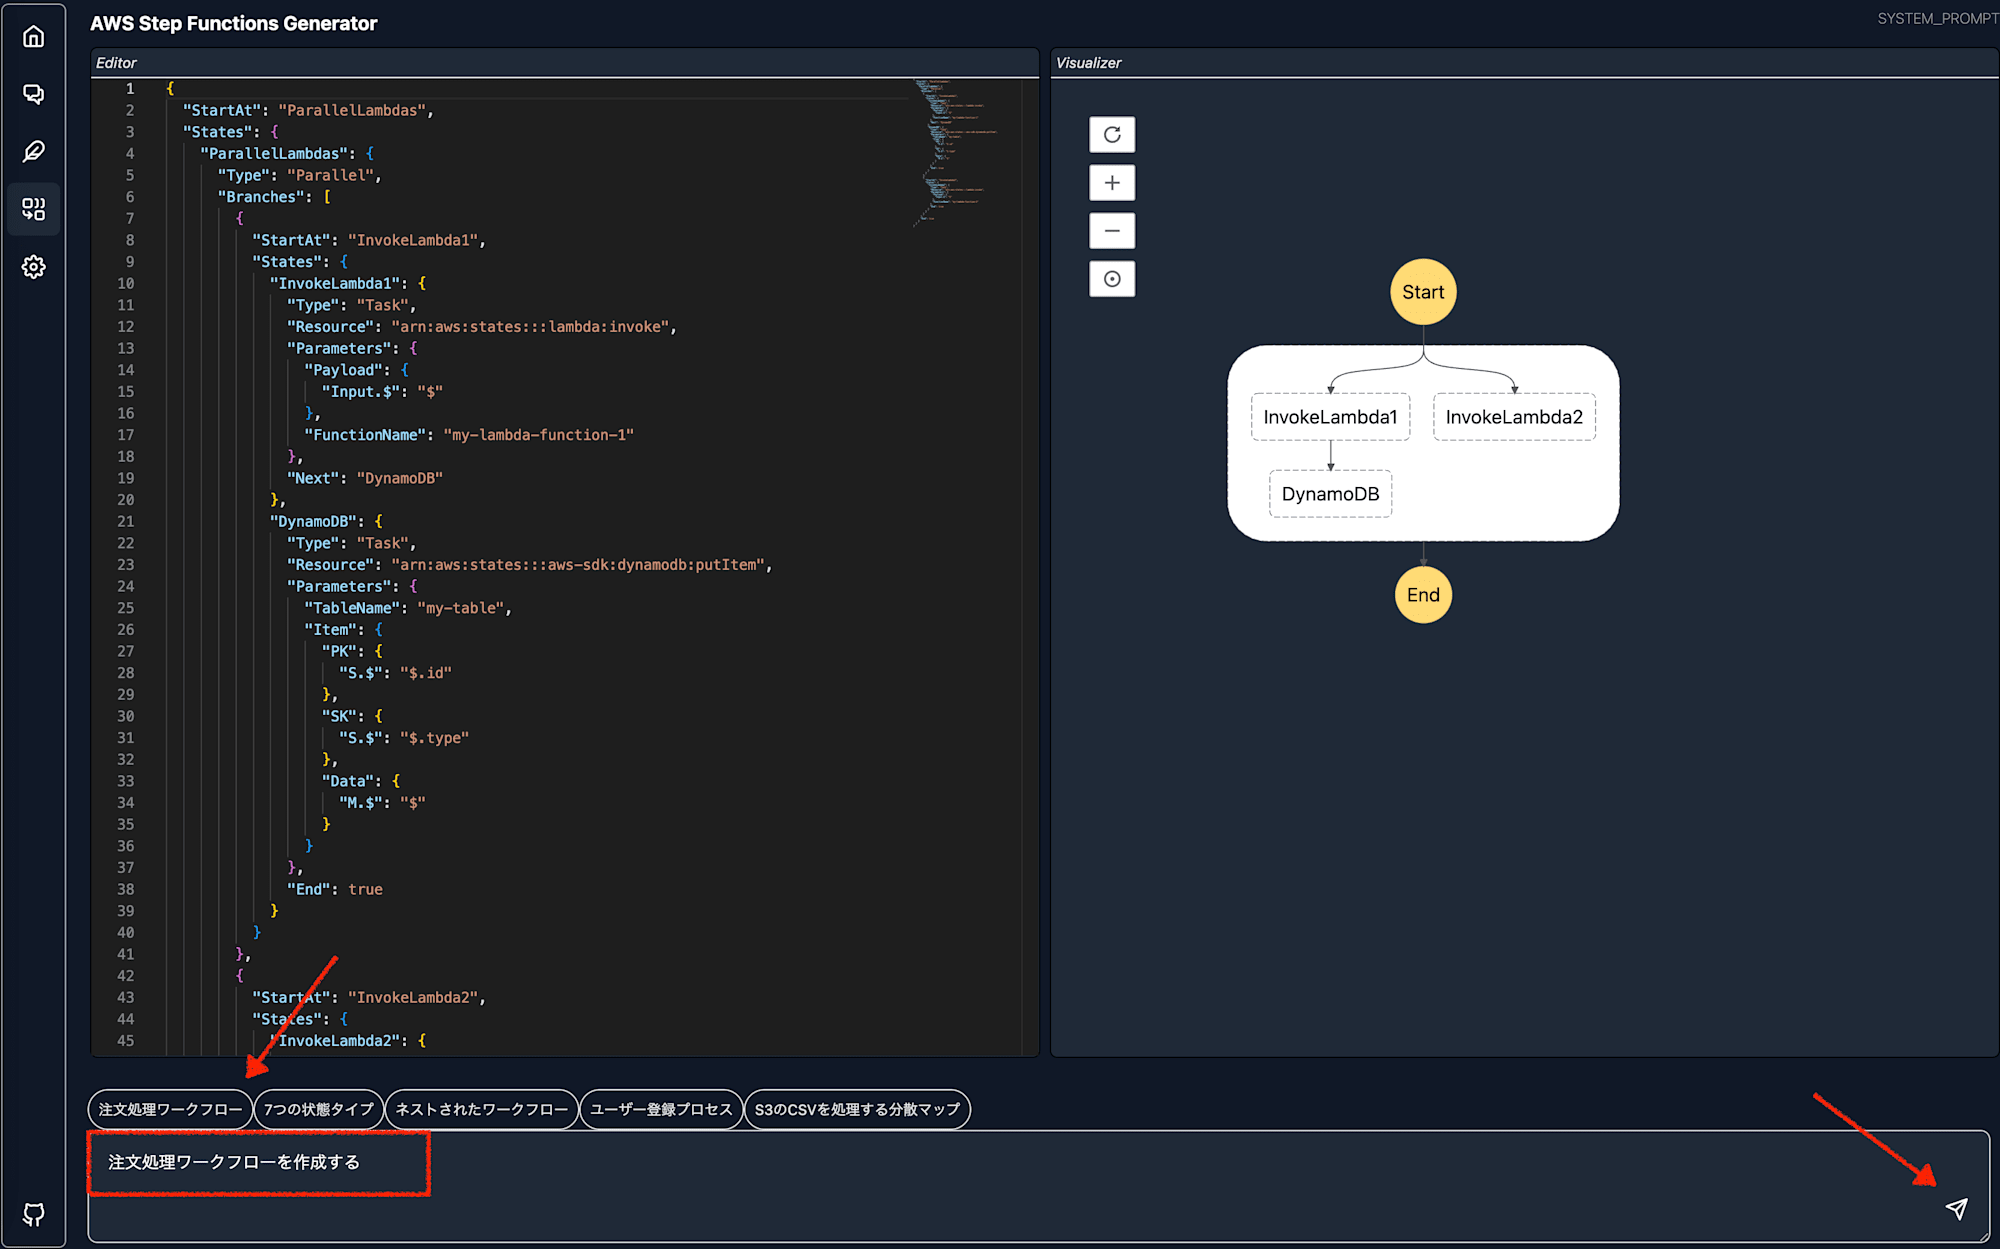The height and width of the screenshot is (1249, 2000).
Task: Click the chat/comments icon in sidebar
Action: click(x=36, y=94)
